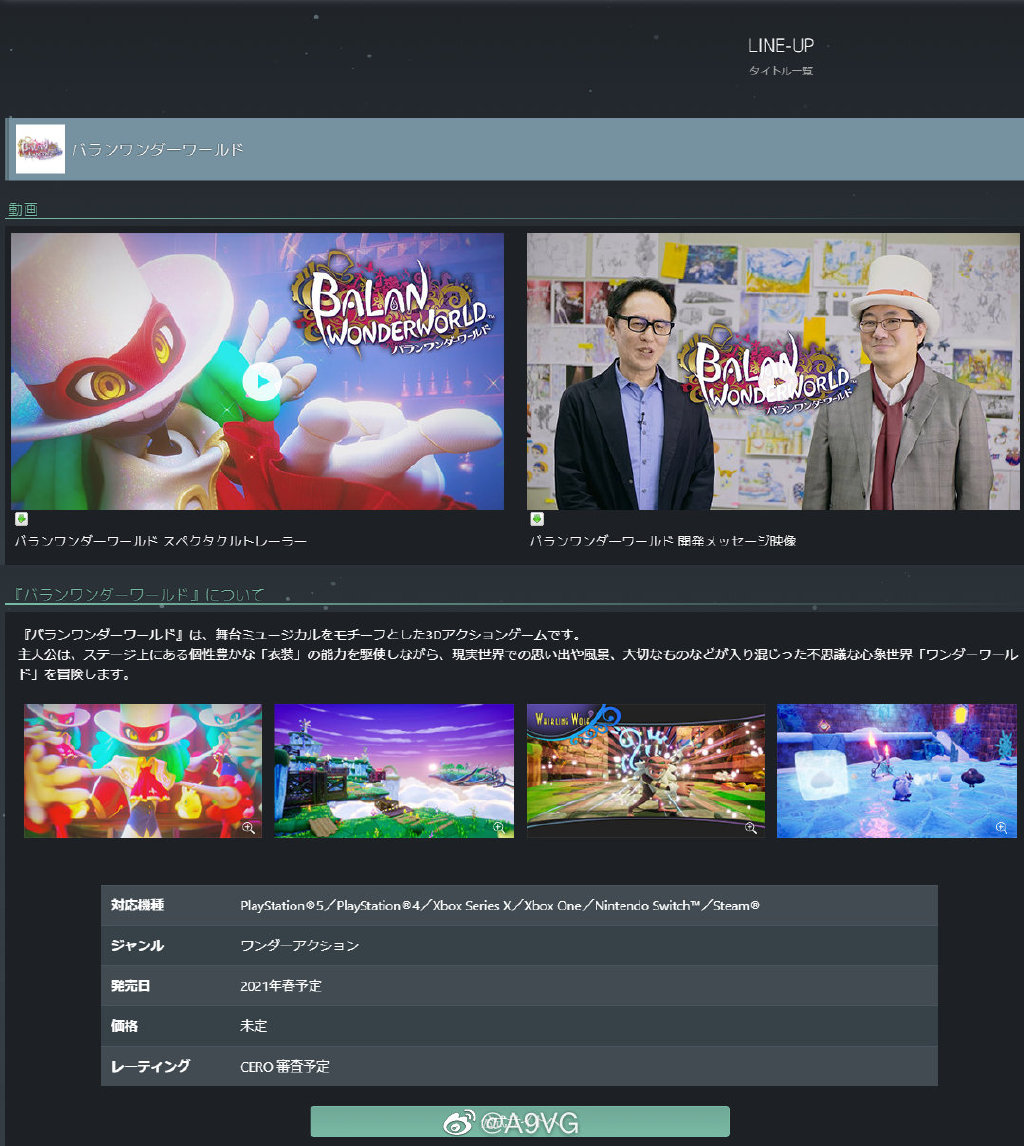This screenshot has height=1146, width=1024.
Task: Click the '『バランワンダーワールド』について' heading
Action: click(x=139, y=594)
